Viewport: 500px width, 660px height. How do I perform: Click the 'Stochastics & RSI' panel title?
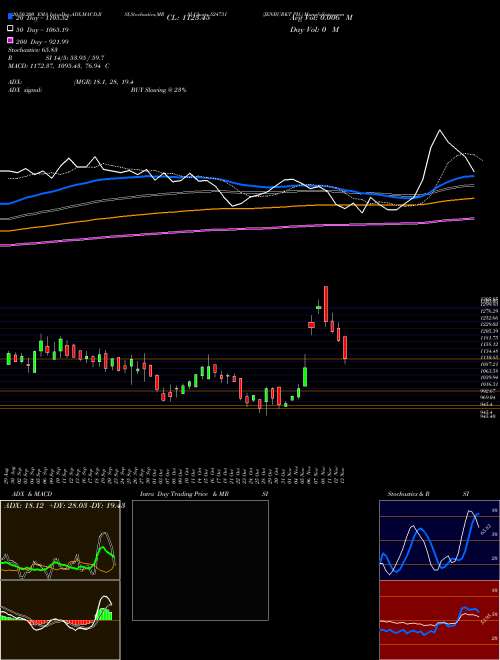428,493
